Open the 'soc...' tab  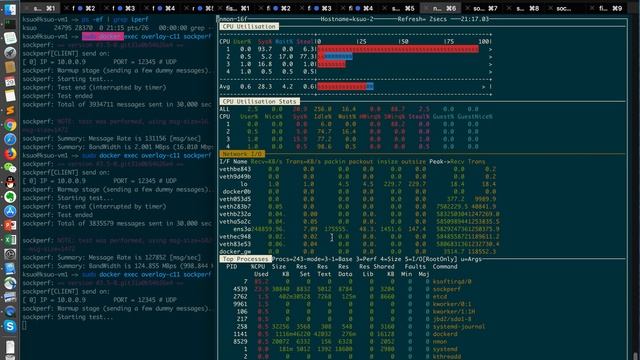[x=565, y=8]
